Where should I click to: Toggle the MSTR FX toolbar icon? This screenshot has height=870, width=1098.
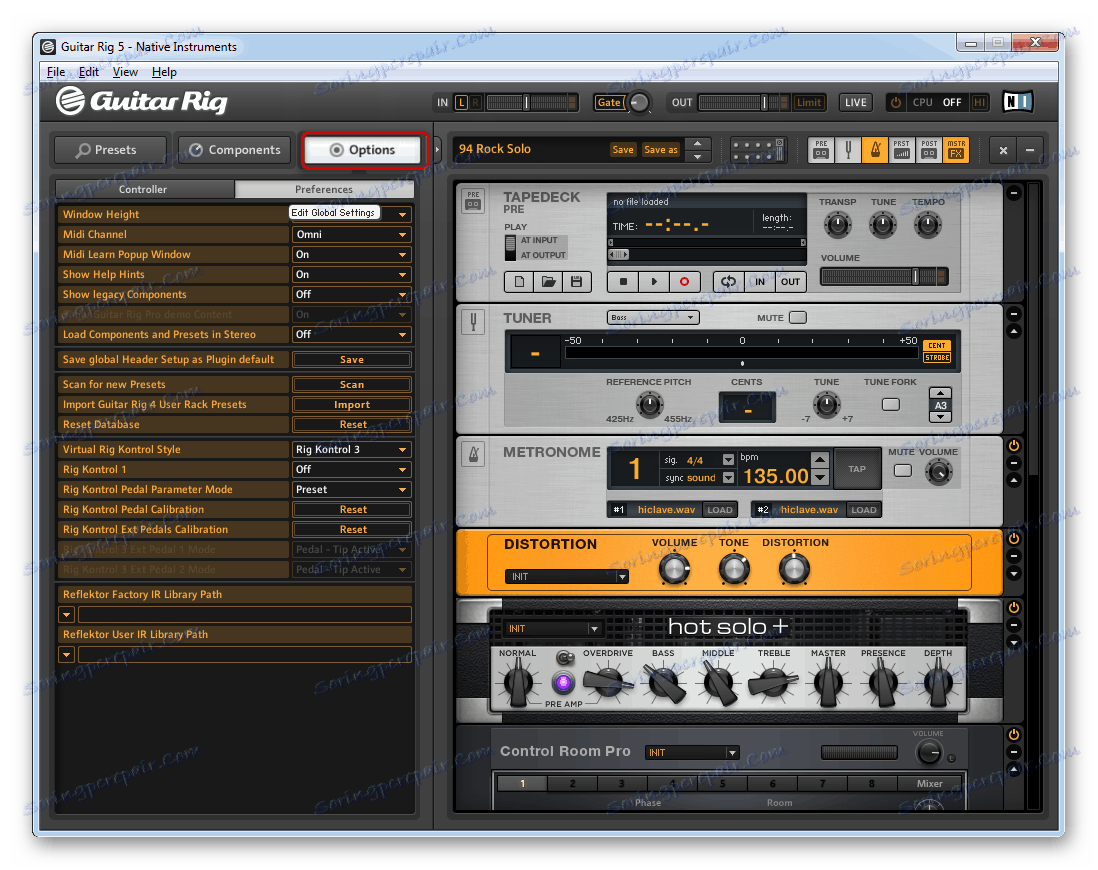(956, 149)
